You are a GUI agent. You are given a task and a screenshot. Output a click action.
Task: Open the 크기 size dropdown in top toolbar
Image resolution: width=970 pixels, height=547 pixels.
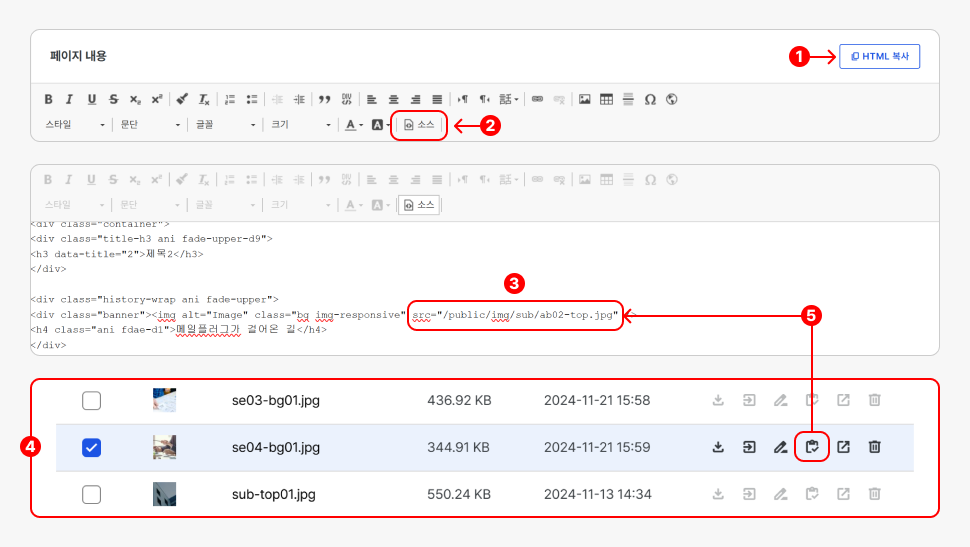[x=300, y=125]
